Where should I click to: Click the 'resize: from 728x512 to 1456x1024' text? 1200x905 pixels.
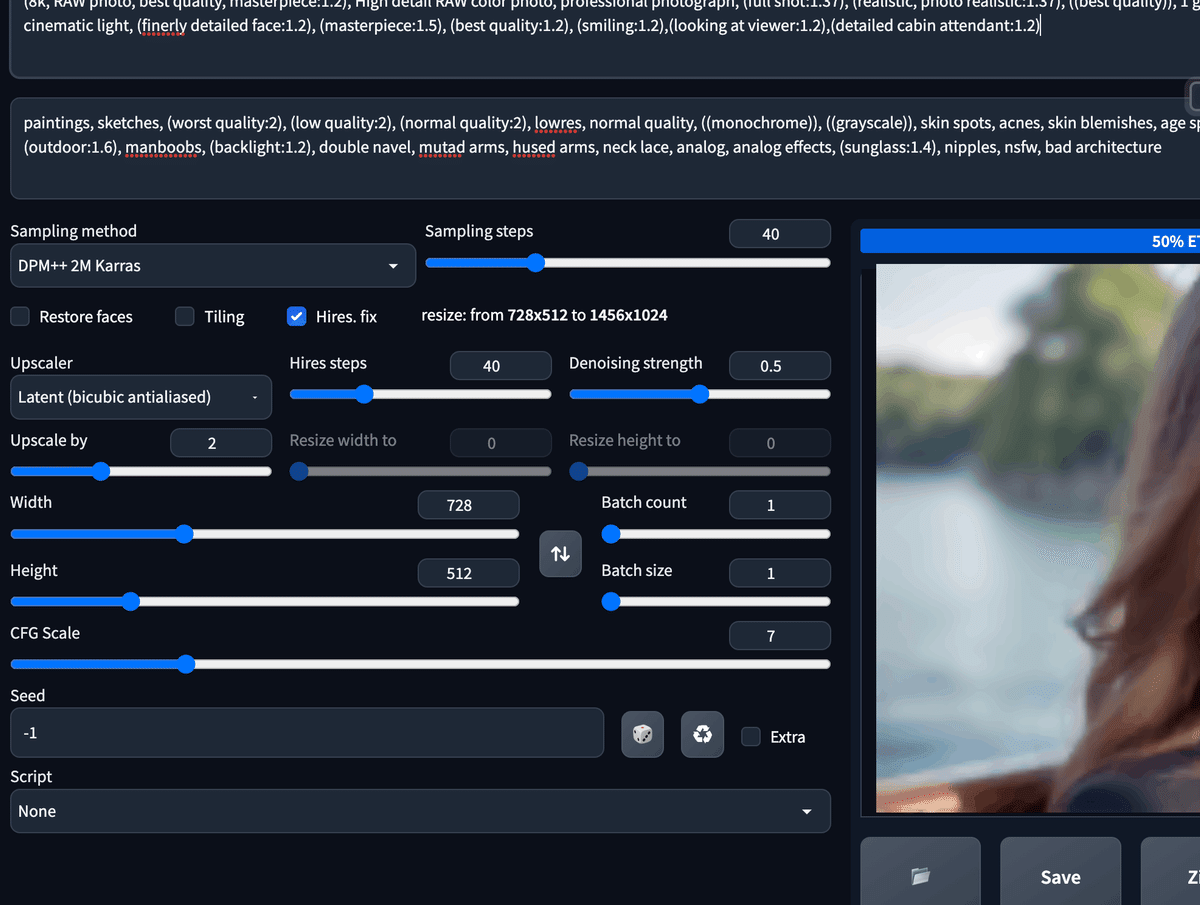(x=545, y=315)
